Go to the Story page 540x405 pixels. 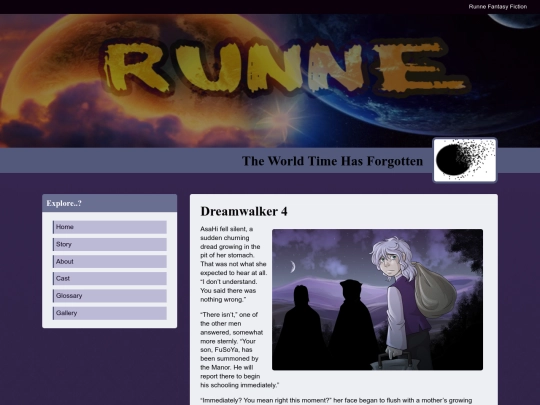110,245
